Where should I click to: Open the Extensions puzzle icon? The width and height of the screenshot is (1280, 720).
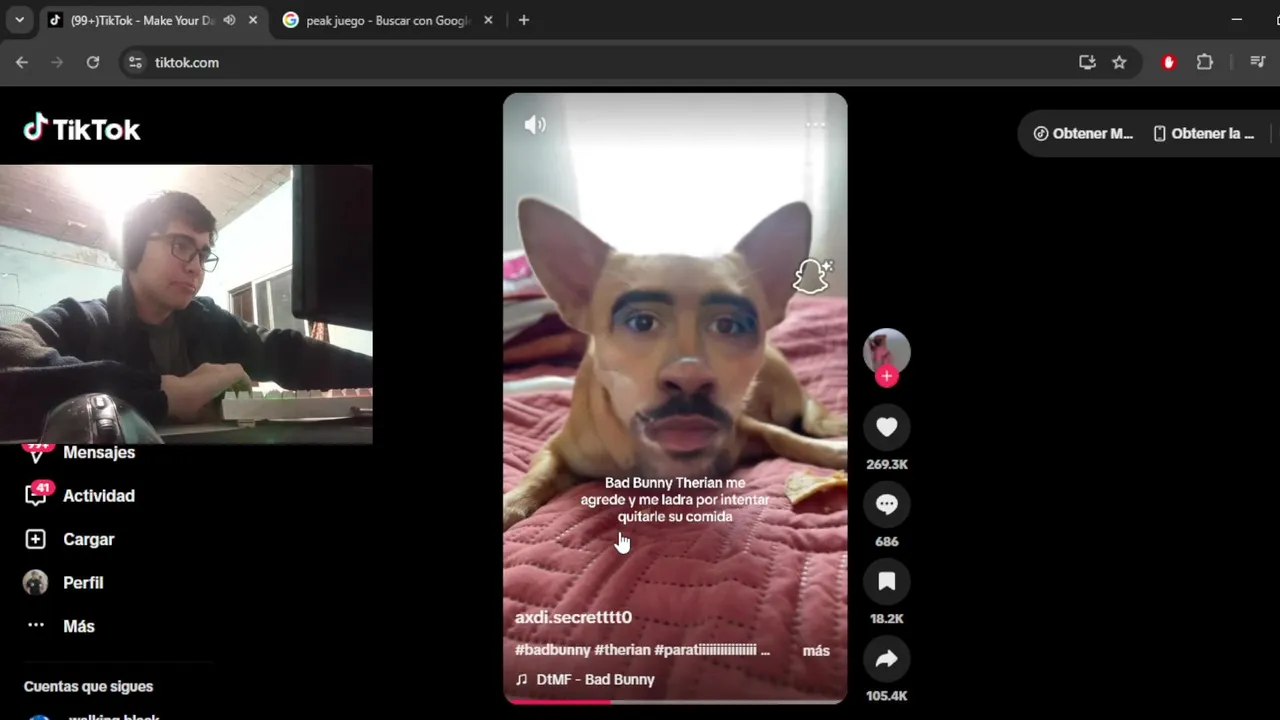tap(1205, 62)
